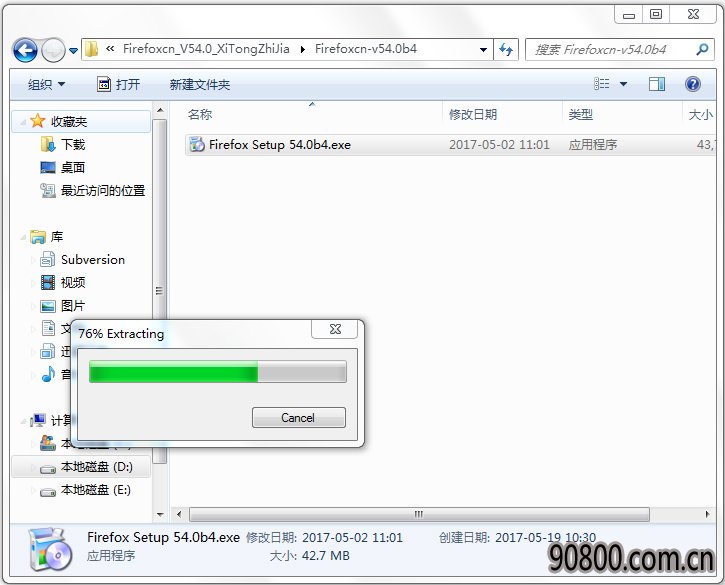Viewport: 725px width, 585px height.
Task: Click the folder icon in address bar
Action: (x=92, y=49)
